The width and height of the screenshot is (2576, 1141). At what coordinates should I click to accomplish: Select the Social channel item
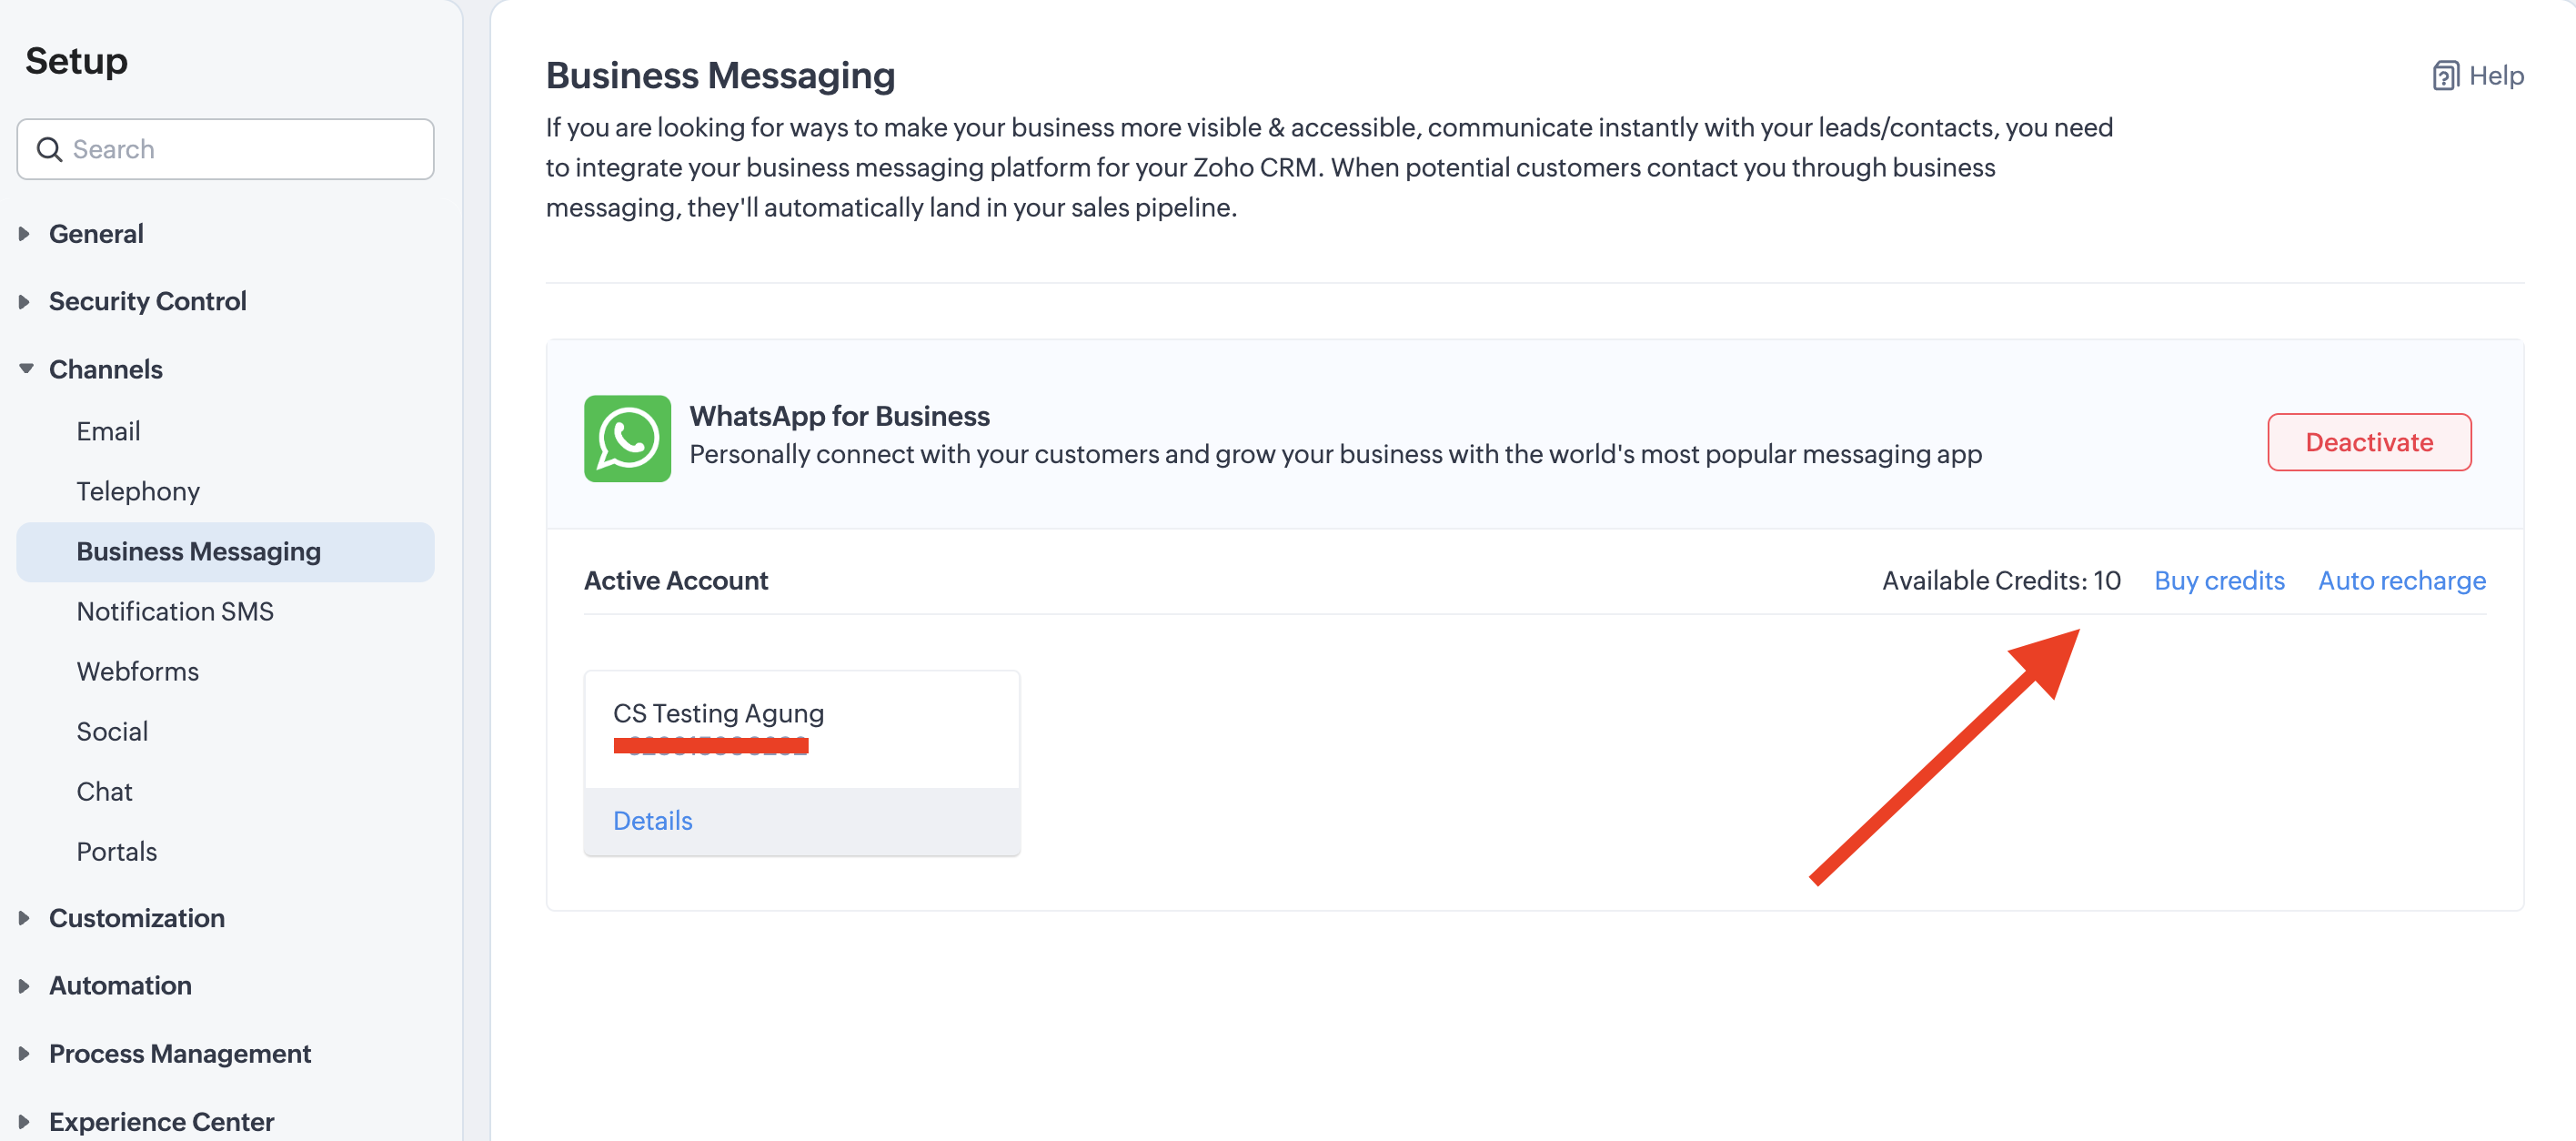(x=112, y=731)
